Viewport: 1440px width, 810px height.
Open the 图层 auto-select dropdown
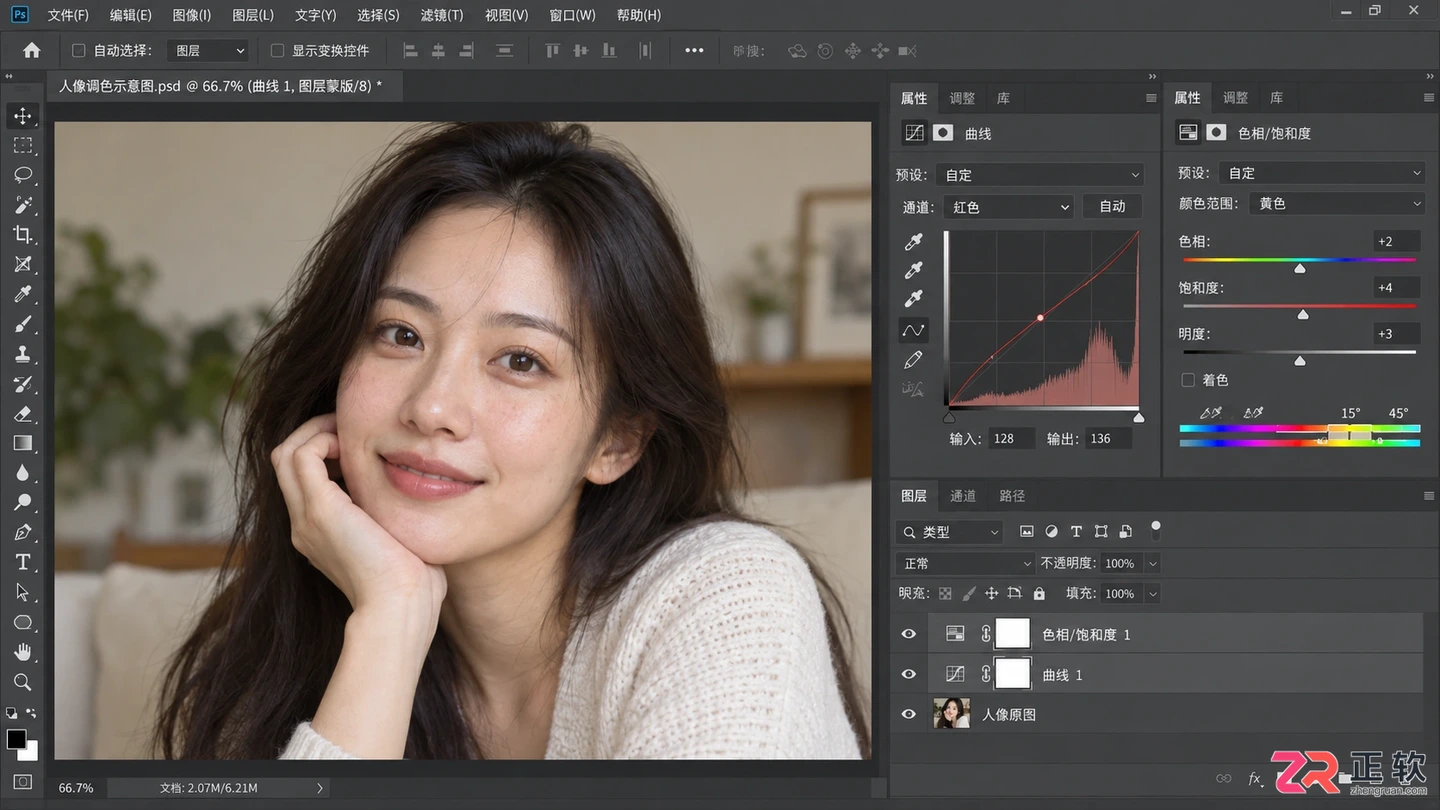[x=209, y=50]
